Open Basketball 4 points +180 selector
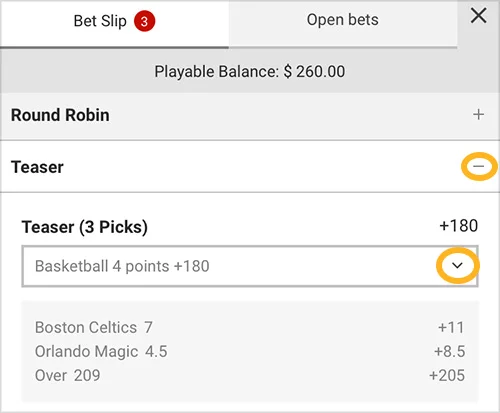The height and width of the screenshot is (413, 500). [250, 266]
